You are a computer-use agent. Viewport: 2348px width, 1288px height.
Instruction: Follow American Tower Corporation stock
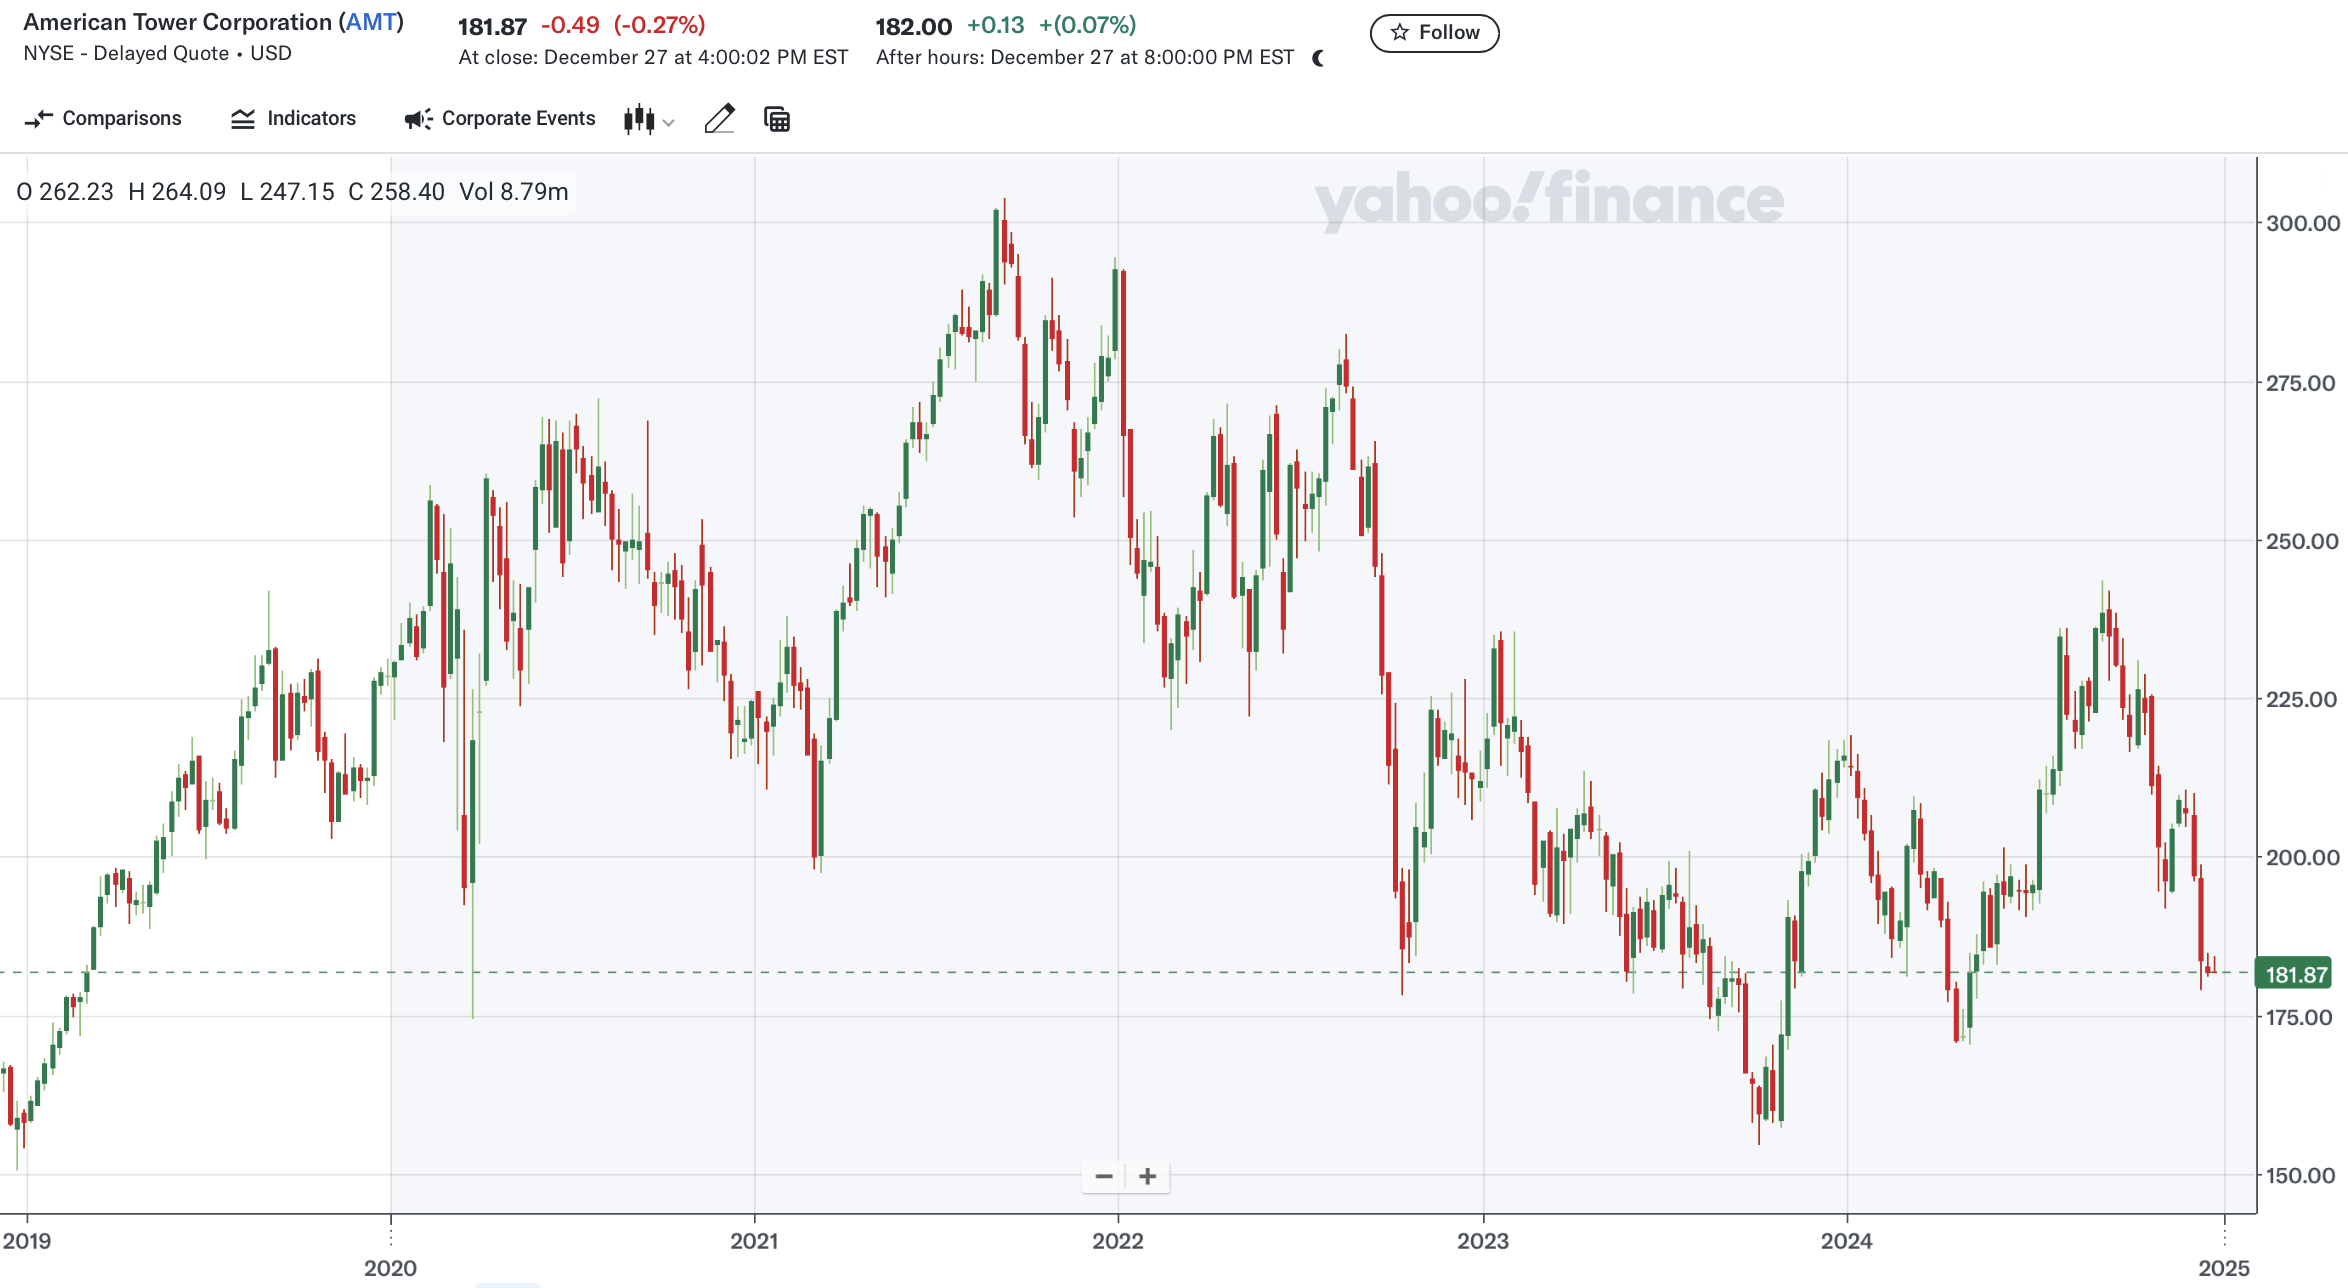pyautogui.click(x=1434, y=33)
